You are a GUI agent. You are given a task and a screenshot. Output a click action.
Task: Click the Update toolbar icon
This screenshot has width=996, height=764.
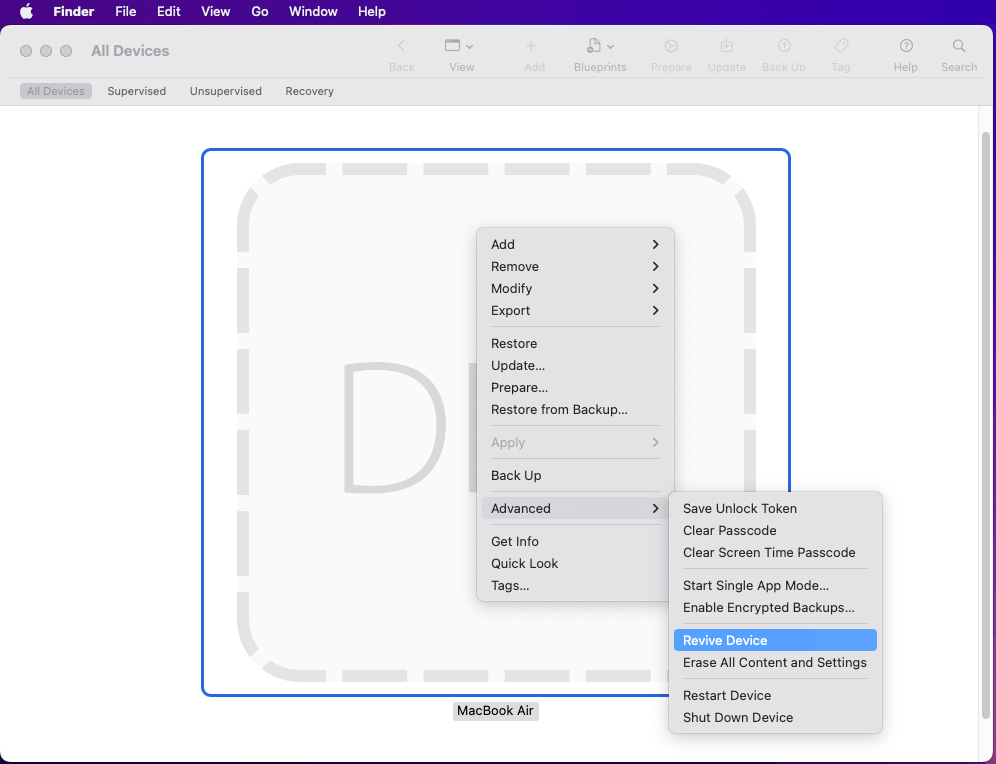[x=727, y=46]
